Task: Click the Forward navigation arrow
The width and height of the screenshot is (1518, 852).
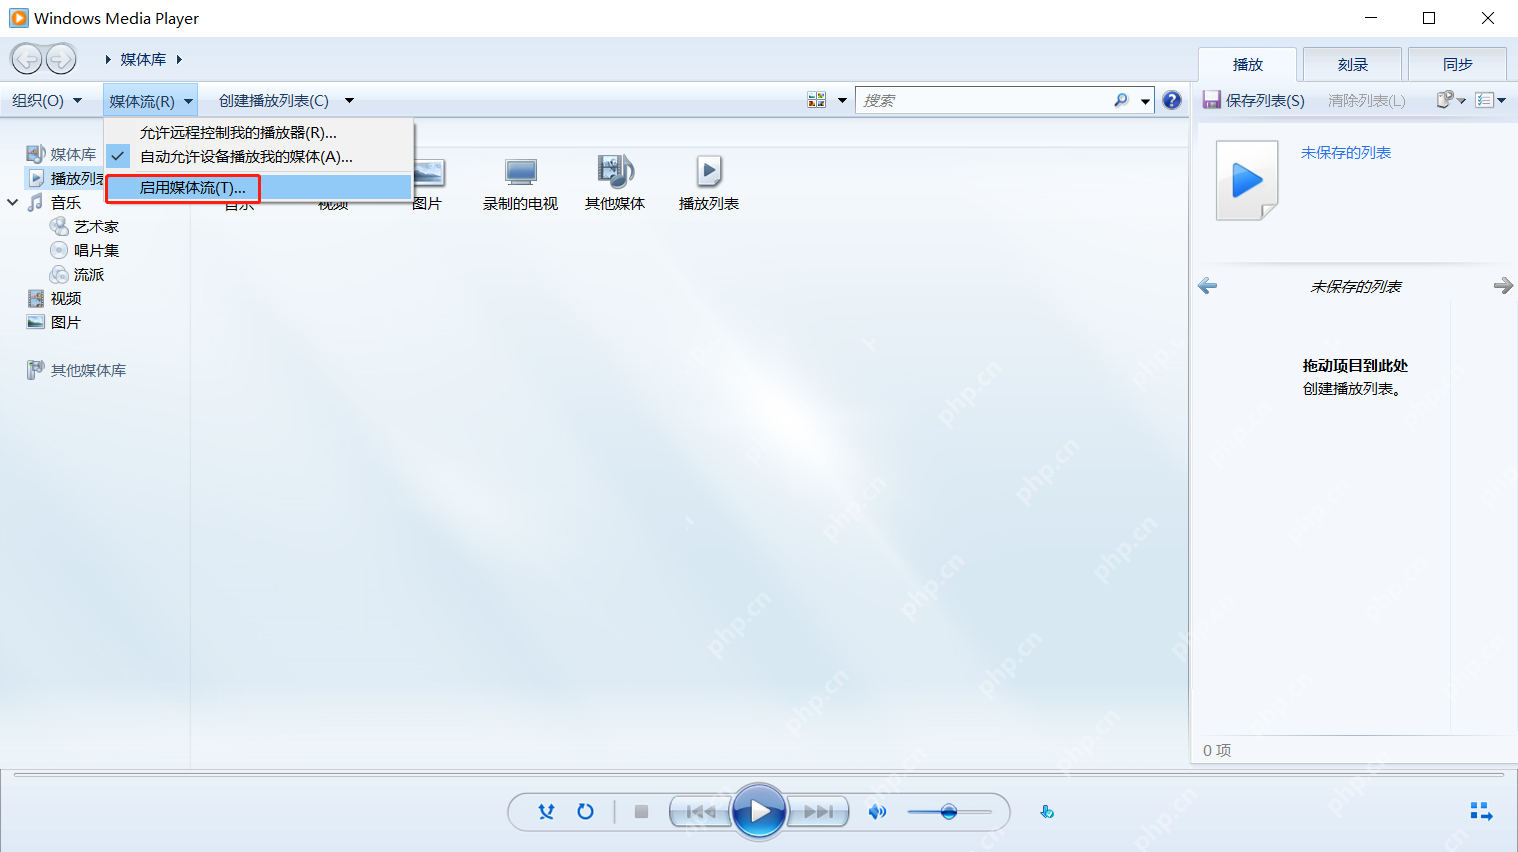Action: pyautogui.click(x=61, y=59)
